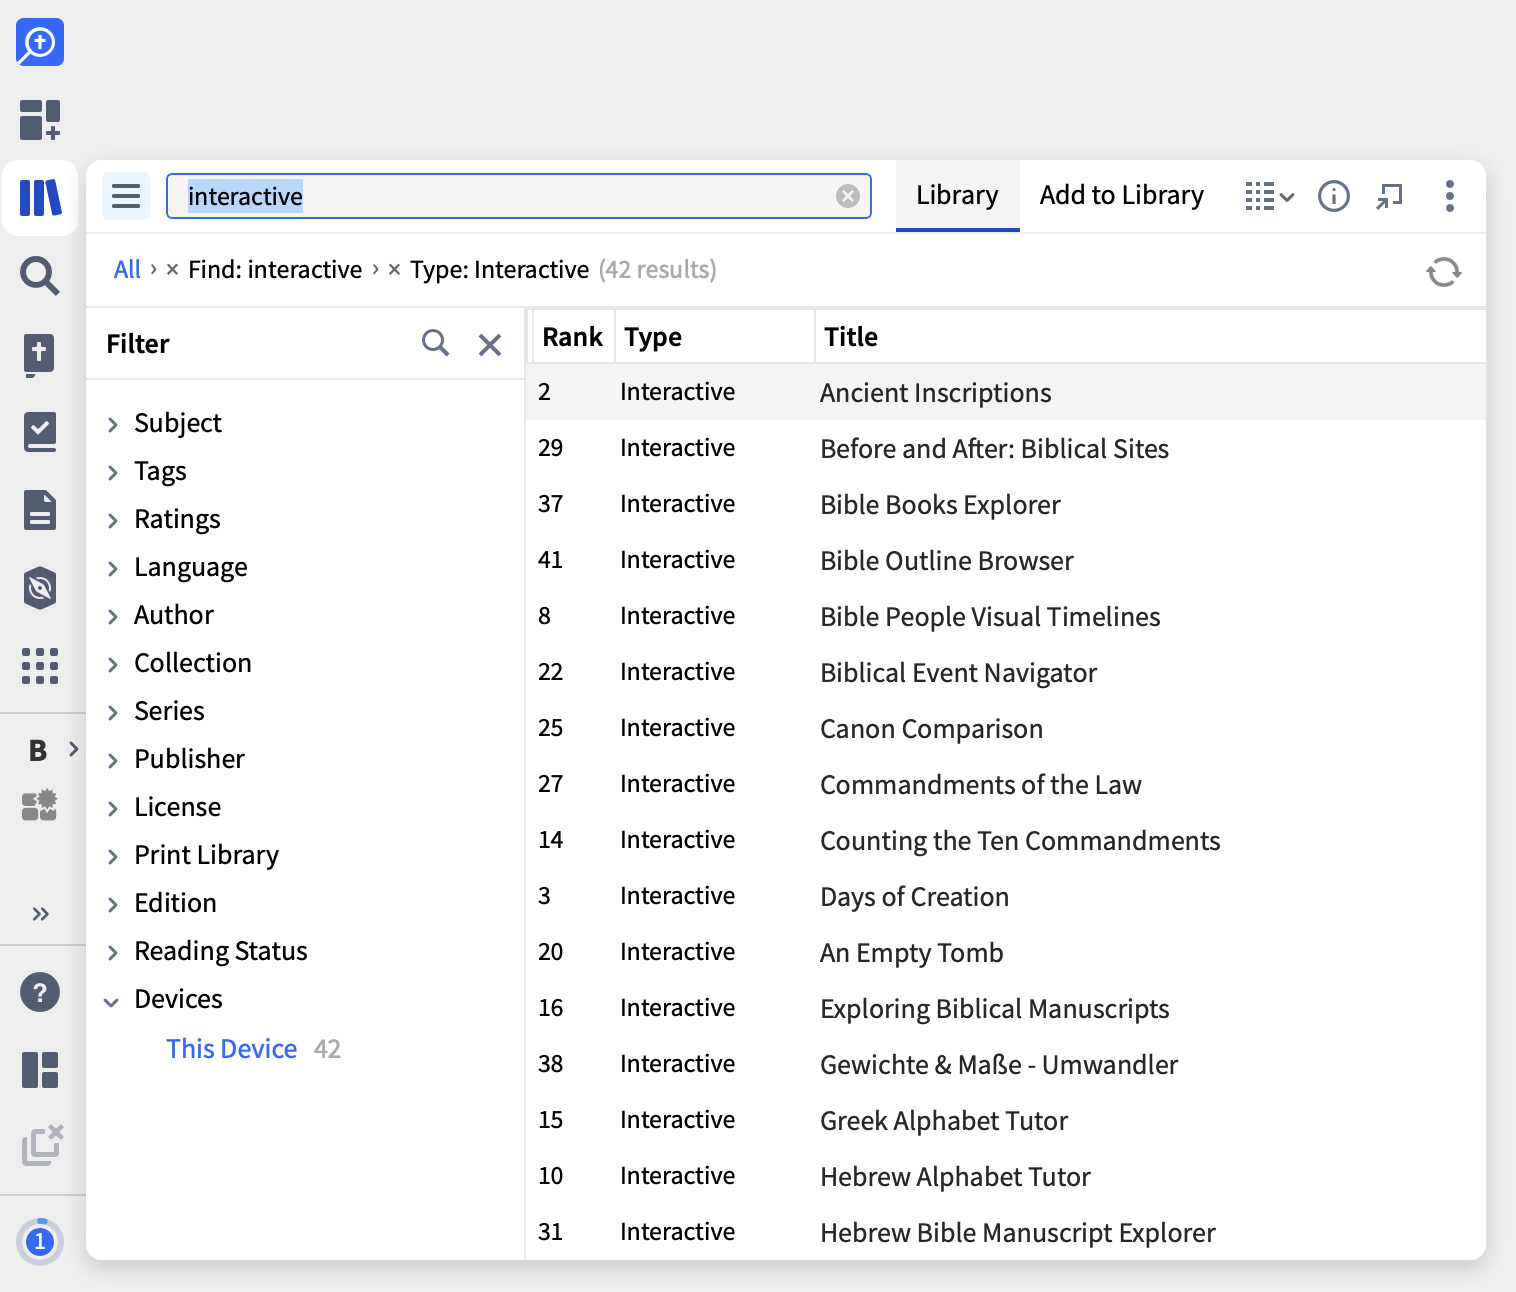Open the Library books icon in sidebar
Viewport: 1516px width, 1292px height.
(40, 197)
